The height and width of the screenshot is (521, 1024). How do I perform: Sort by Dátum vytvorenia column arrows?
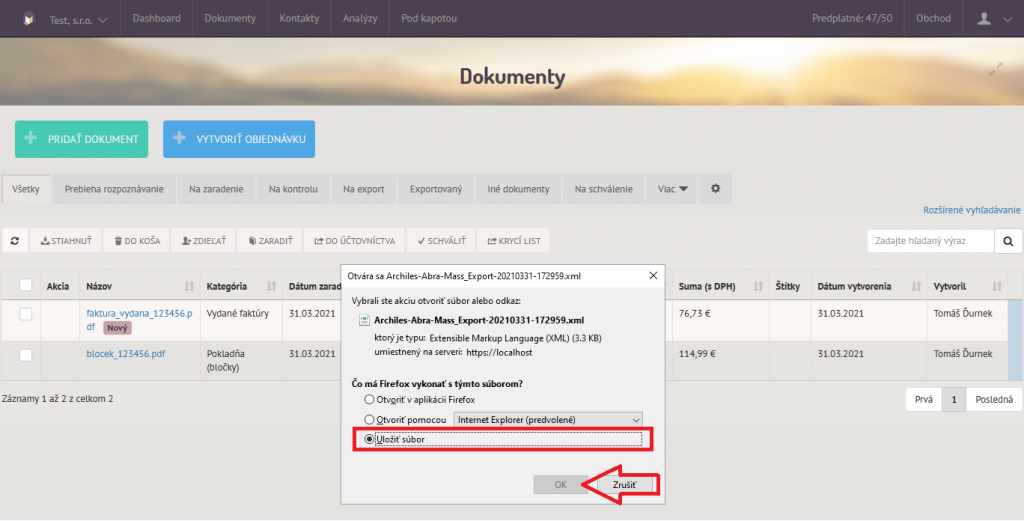[x=916, y=286]
